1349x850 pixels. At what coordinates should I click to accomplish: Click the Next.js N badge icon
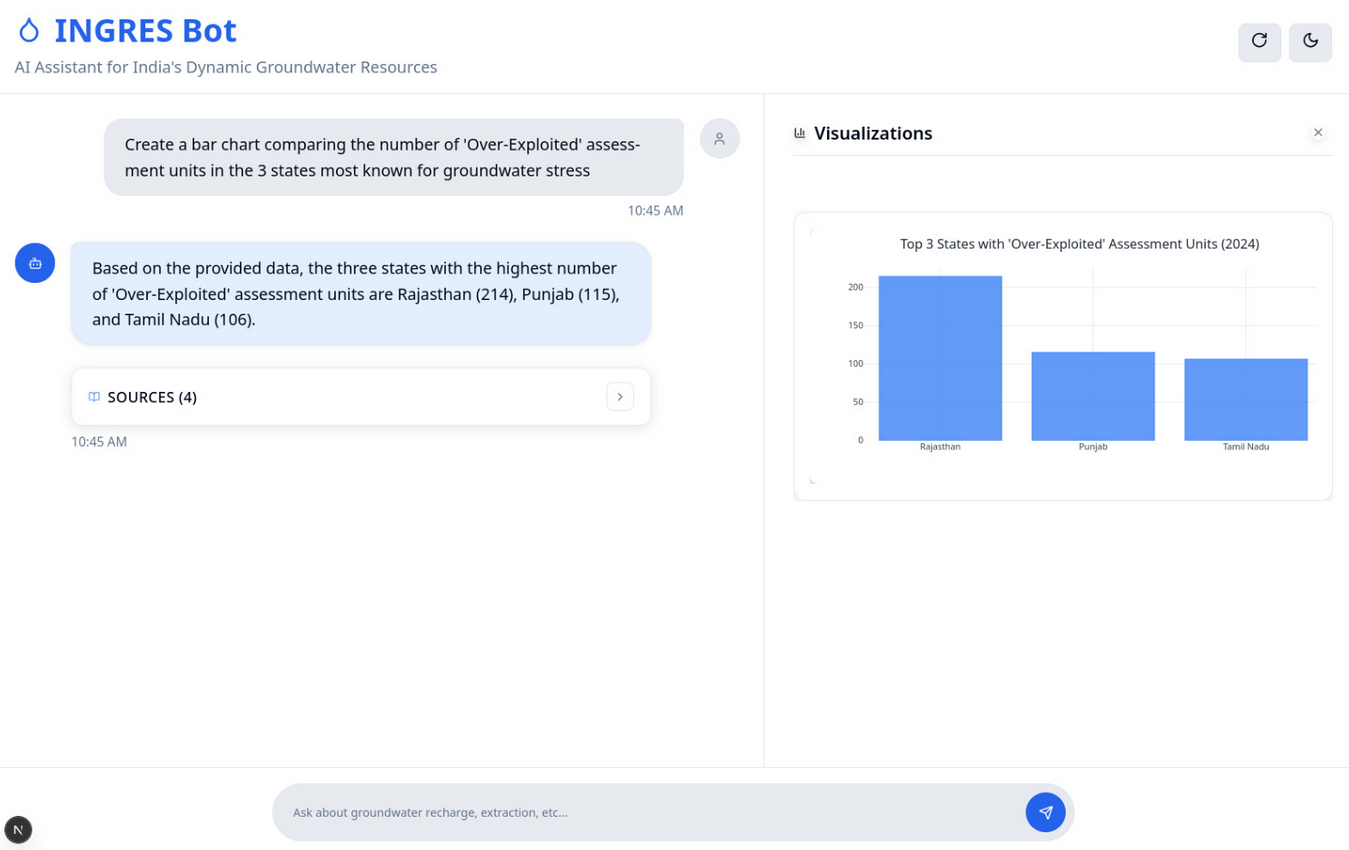[x=18, y=829]
